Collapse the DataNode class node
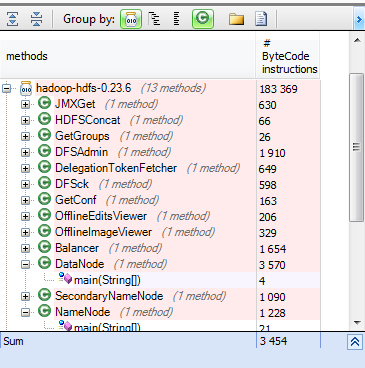This screenshot has height=368, width=365. tap(25, 265)
